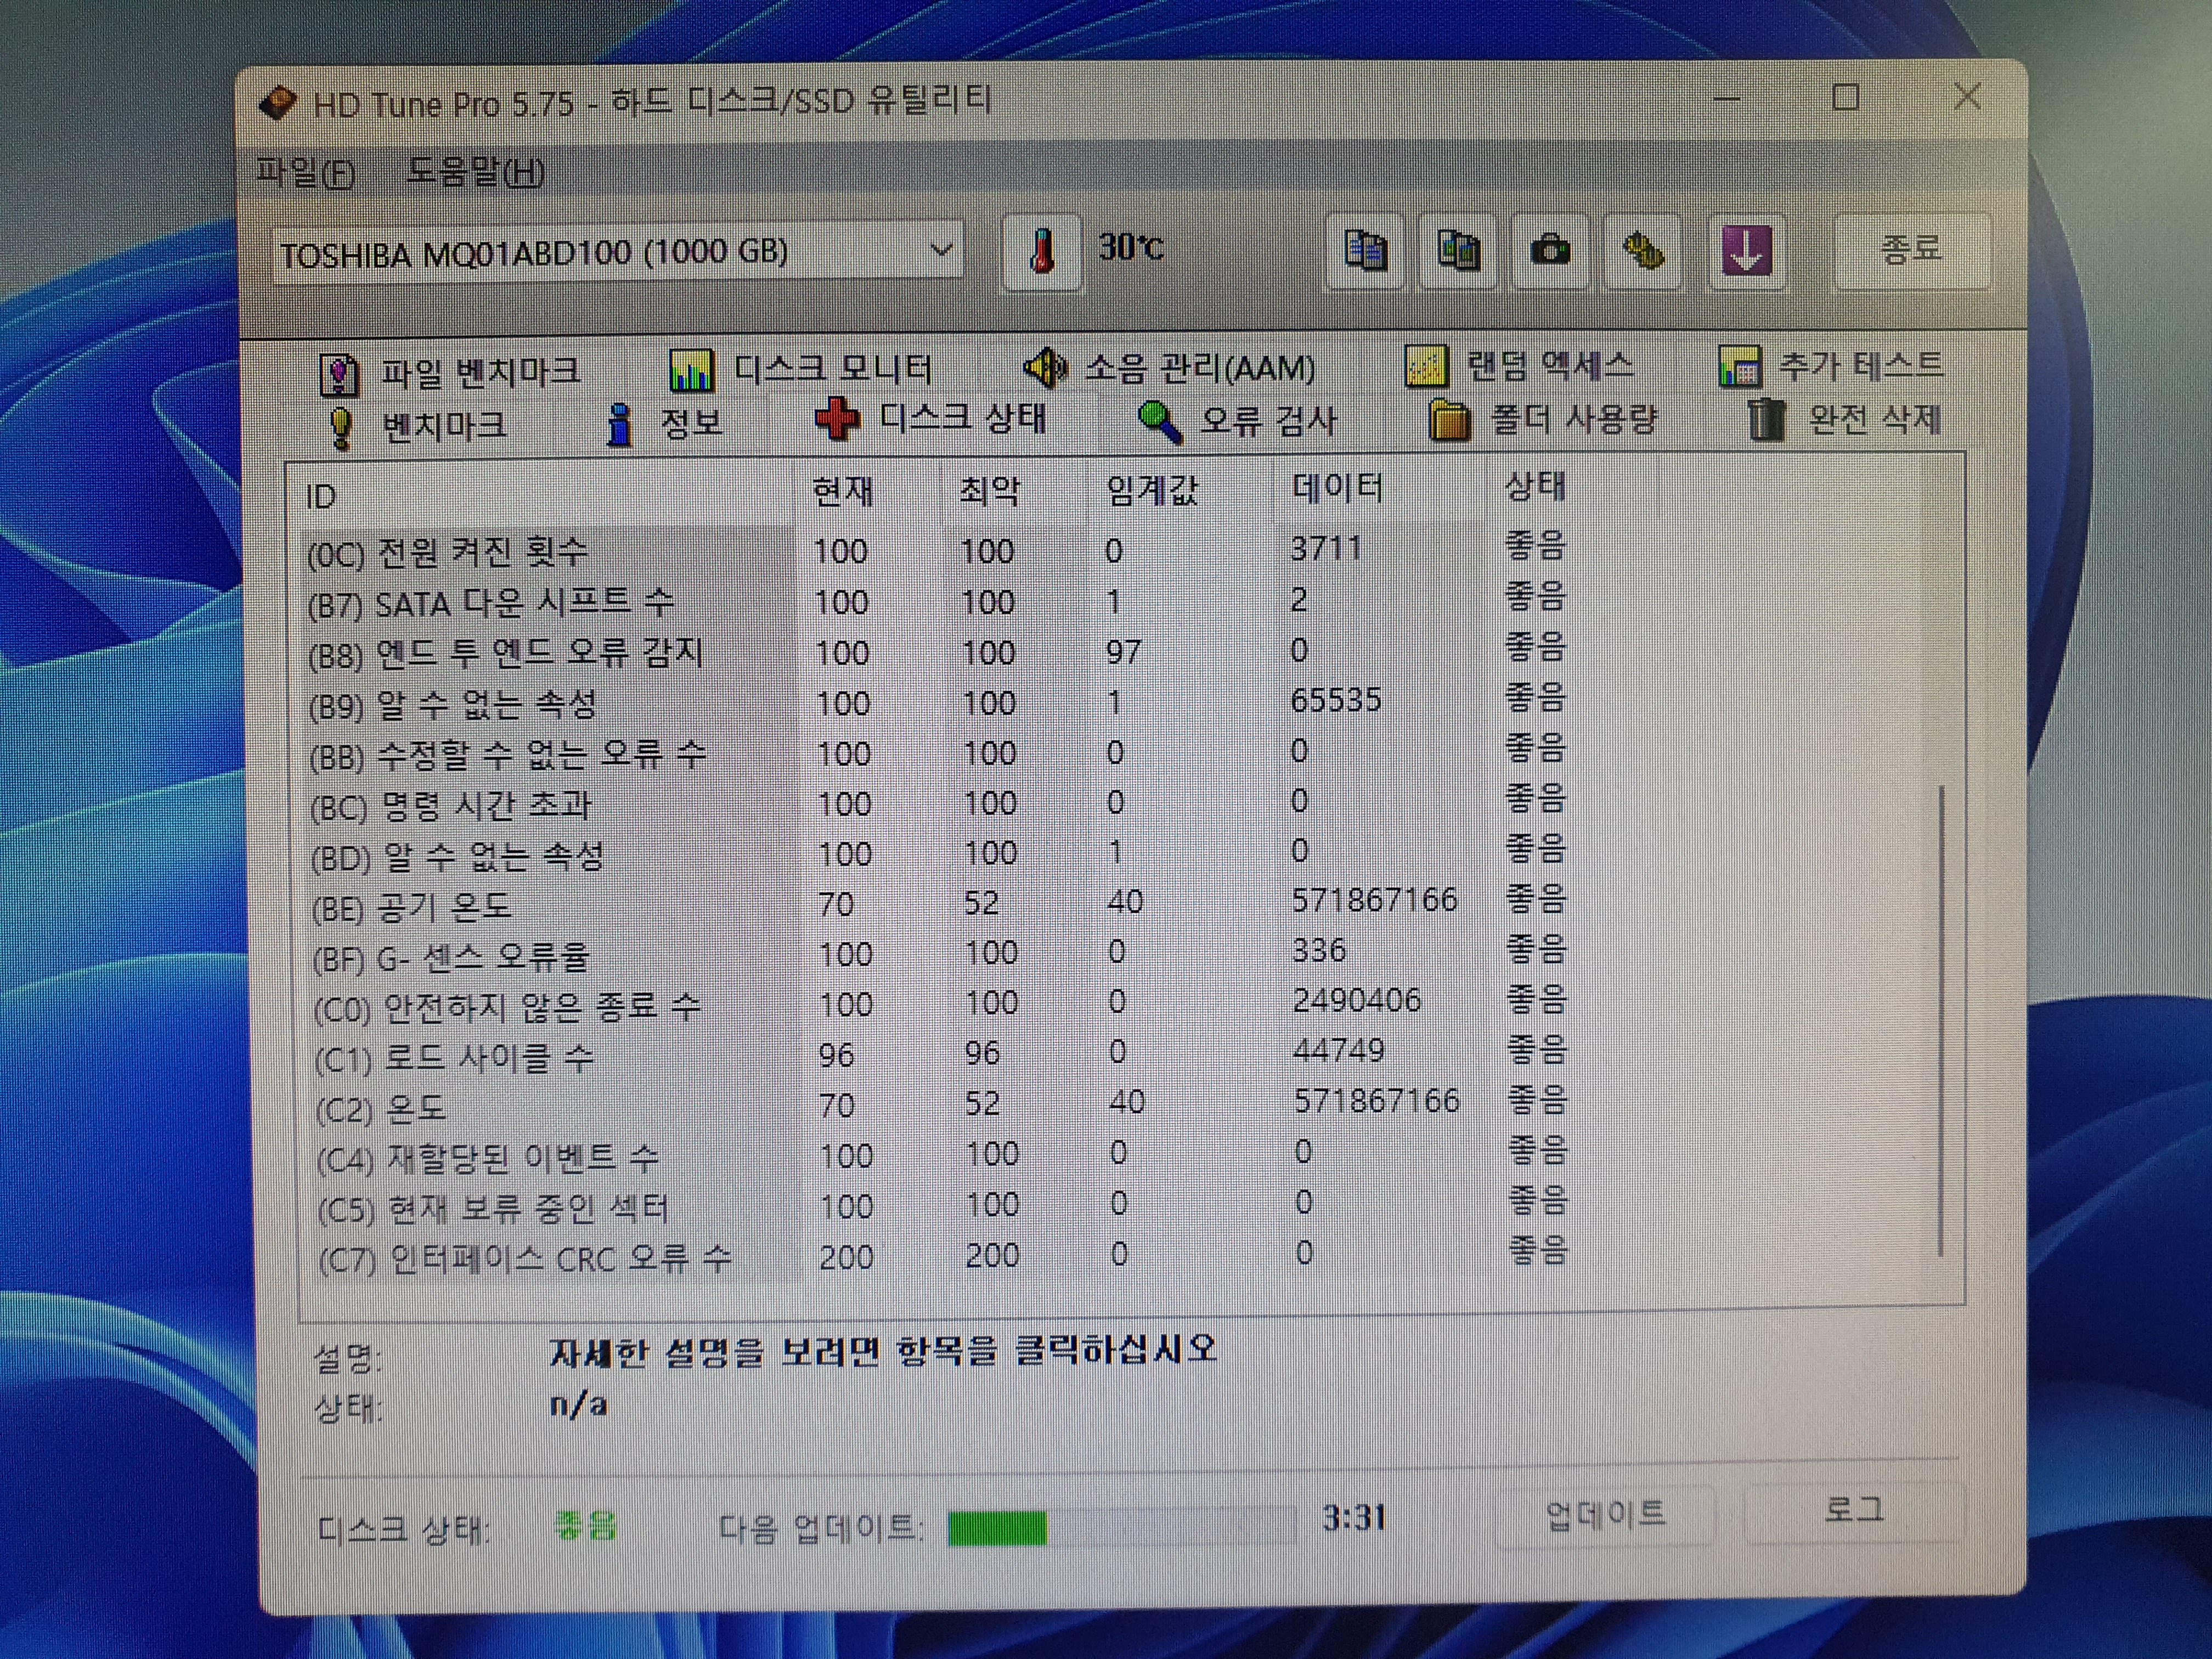Viewport: 2212px width, 1659px height.
Task: Click the 30℃ temperature reading
Action: pyautogui.click(x=1131, y=247)
